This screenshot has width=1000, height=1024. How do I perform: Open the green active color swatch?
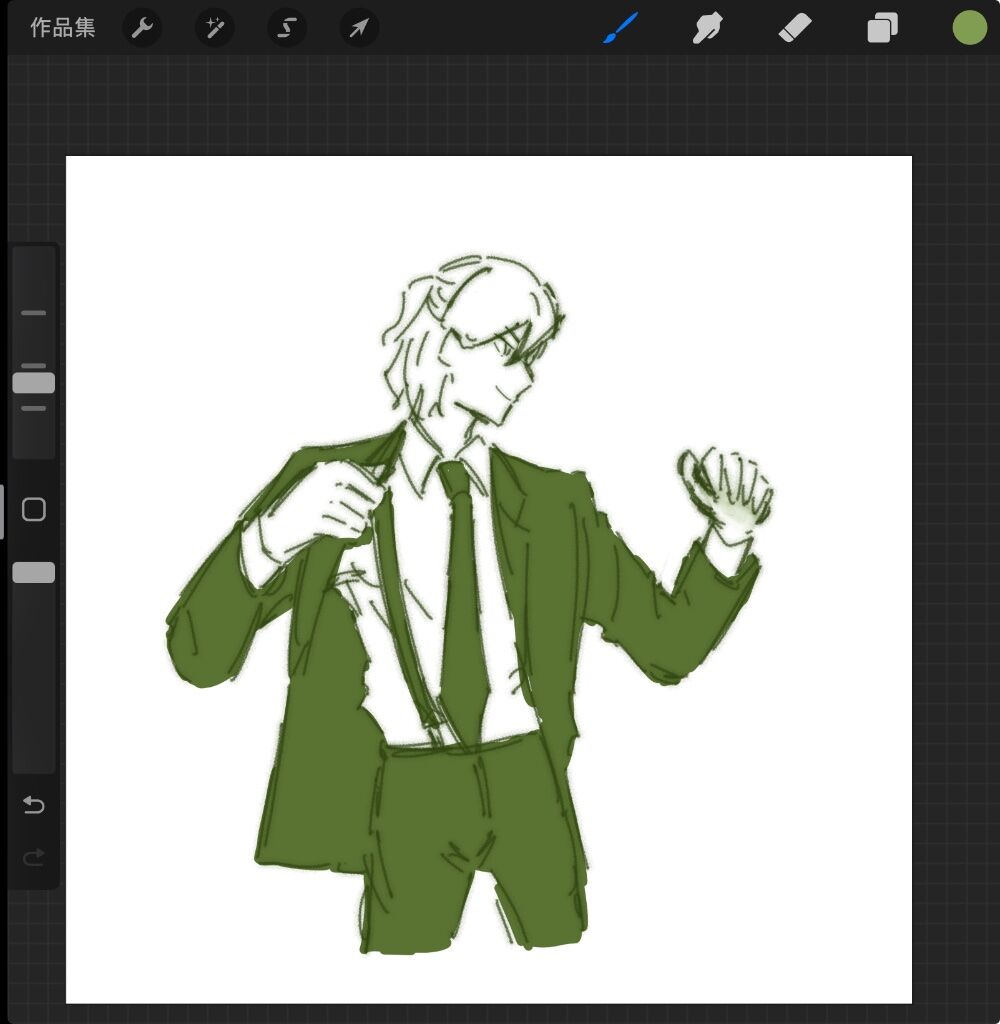(969, 28)
